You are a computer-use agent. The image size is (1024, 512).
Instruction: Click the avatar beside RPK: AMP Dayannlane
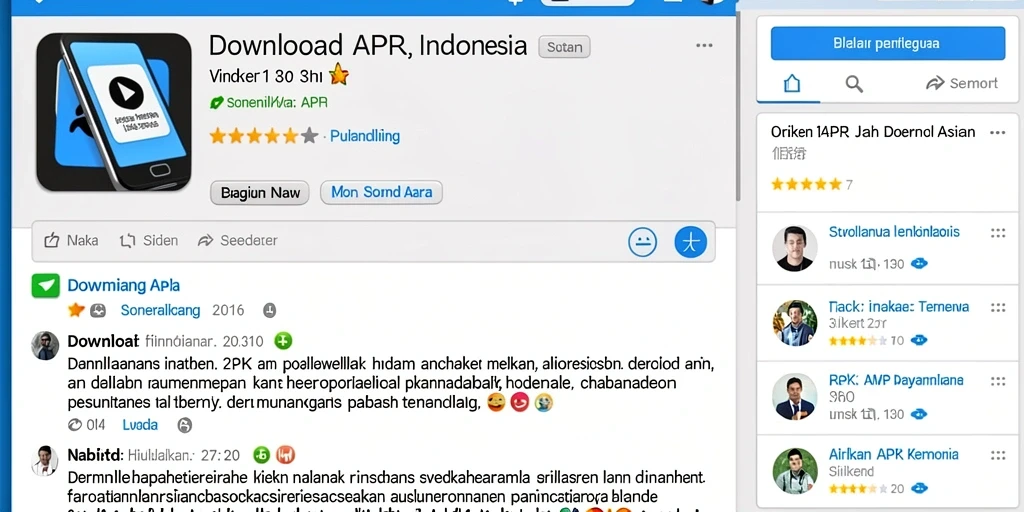pyautogui.click(x=795, y=396)
